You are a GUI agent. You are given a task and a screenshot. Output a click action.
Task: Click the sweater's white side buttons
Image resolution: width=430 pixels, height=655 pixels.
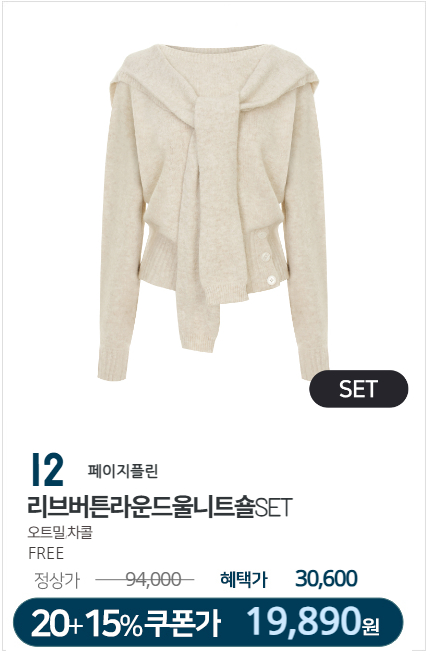[266, 258]
